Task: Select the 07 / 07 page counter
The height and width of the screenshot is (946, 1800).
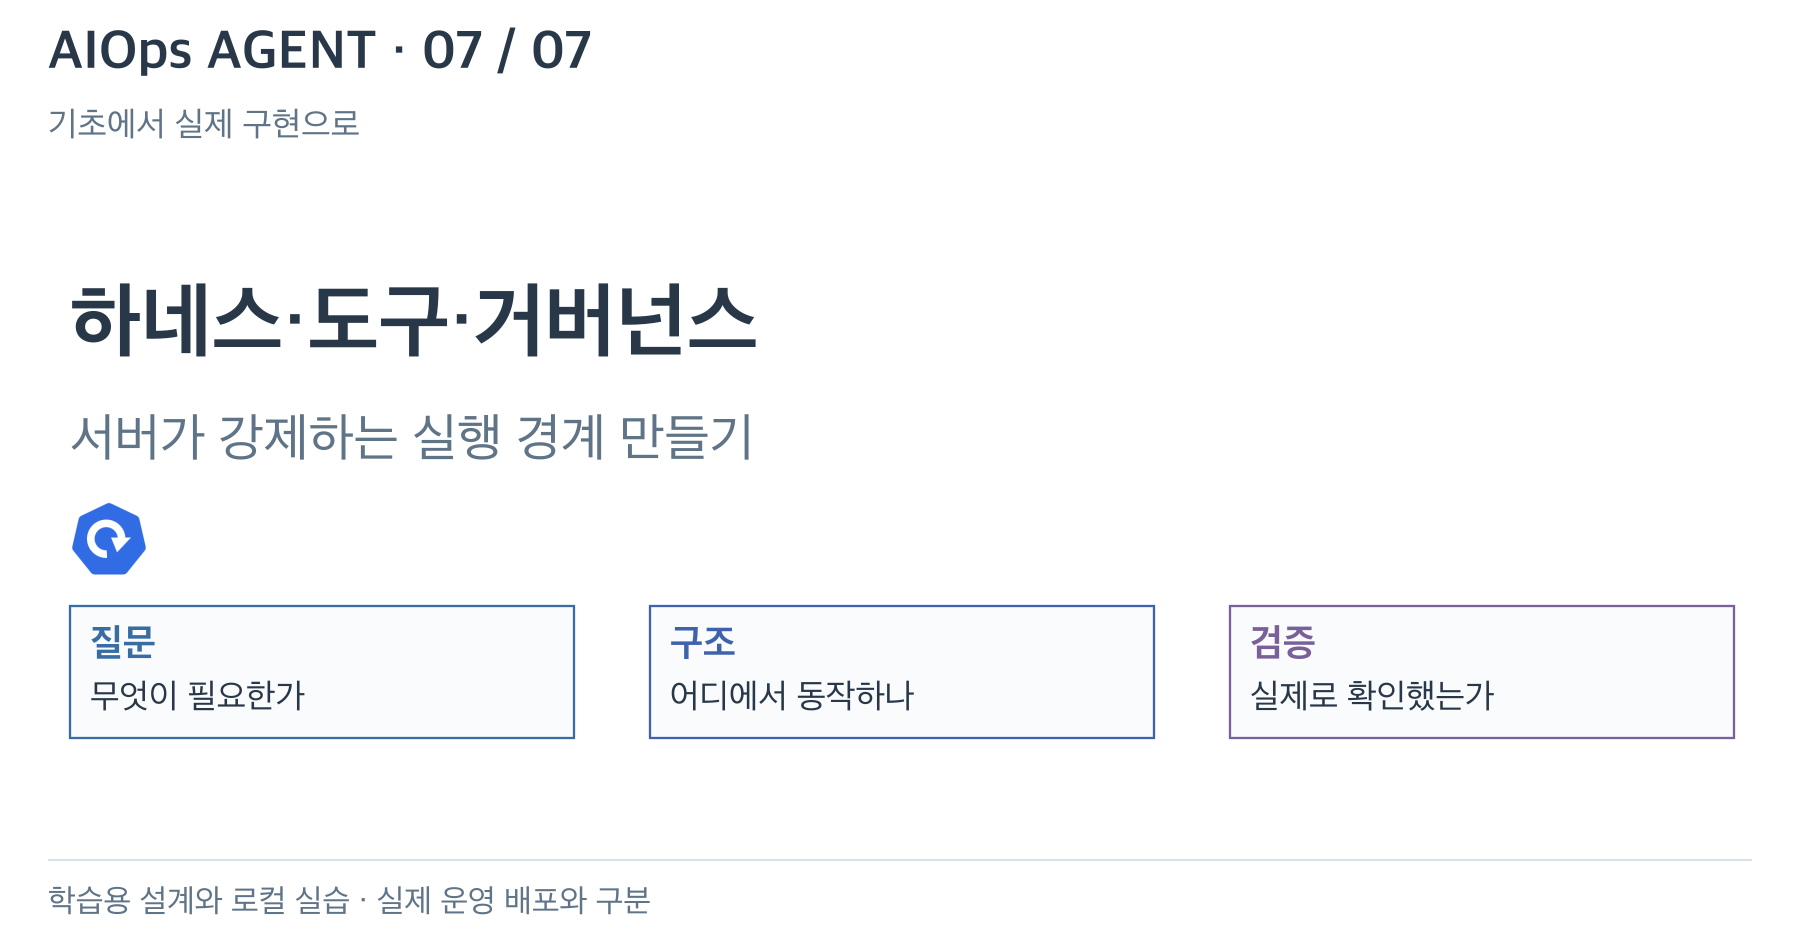Action: coord(507,50)
